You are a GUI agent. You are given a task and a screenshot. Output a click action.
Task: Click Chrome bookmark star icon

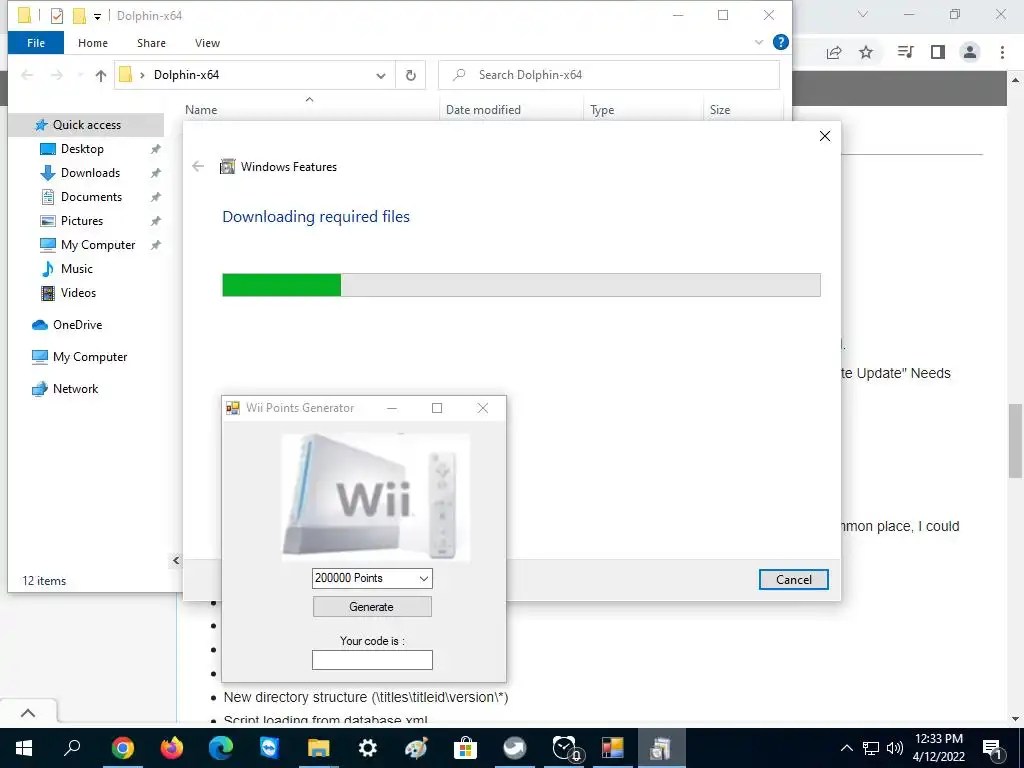(866, 52)
